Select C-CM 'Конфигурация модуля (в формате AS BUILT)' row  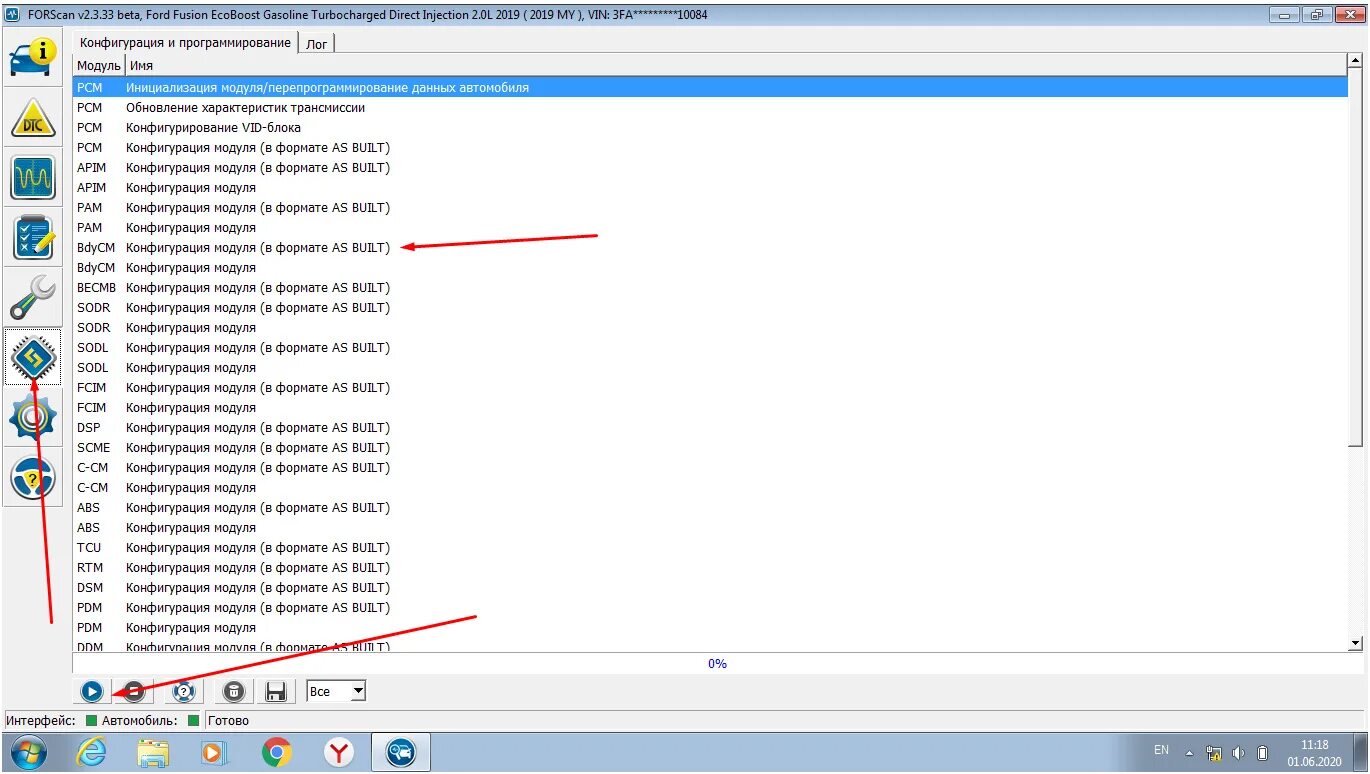point(710,467)
